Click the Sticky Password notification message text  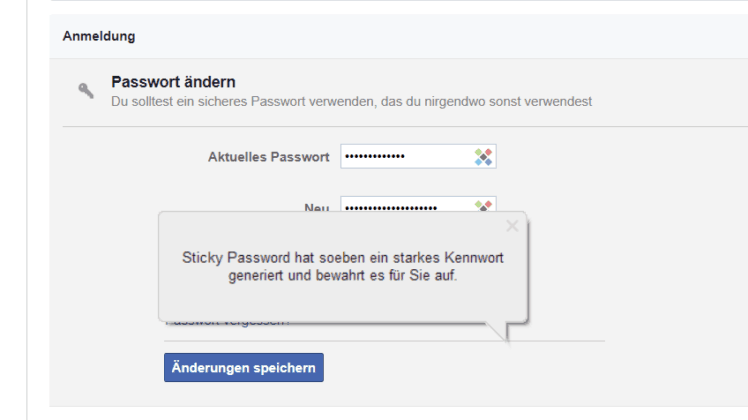click(x=343, y=266)
